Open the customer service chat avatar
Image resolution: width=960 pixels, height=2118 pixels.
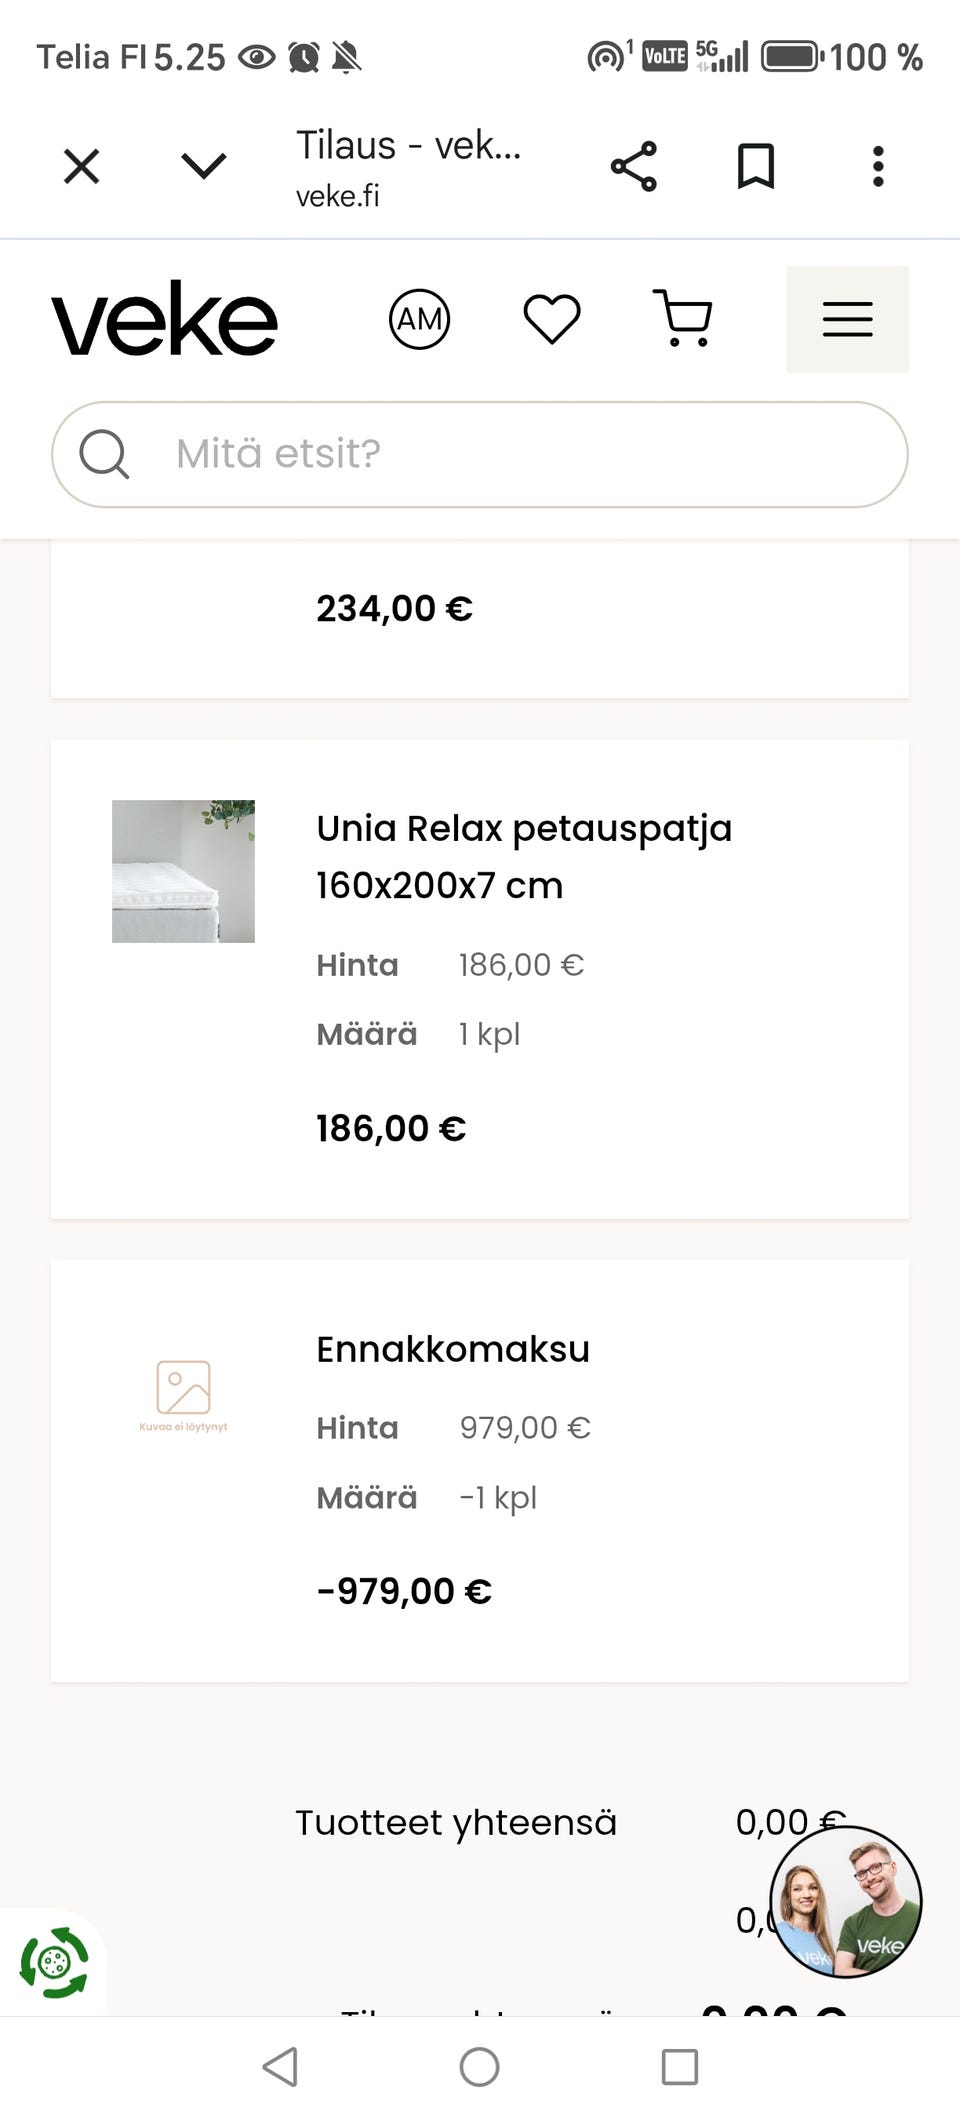tap(846, 1902)
